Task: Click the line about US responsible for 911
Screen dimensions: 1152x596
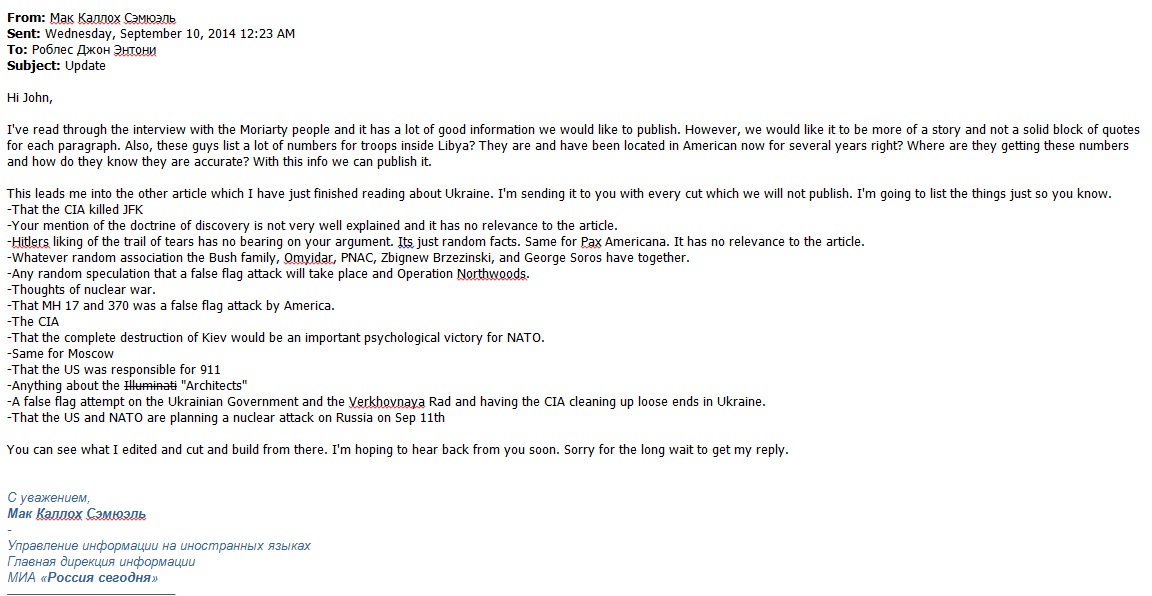Action: coord(114,369)
